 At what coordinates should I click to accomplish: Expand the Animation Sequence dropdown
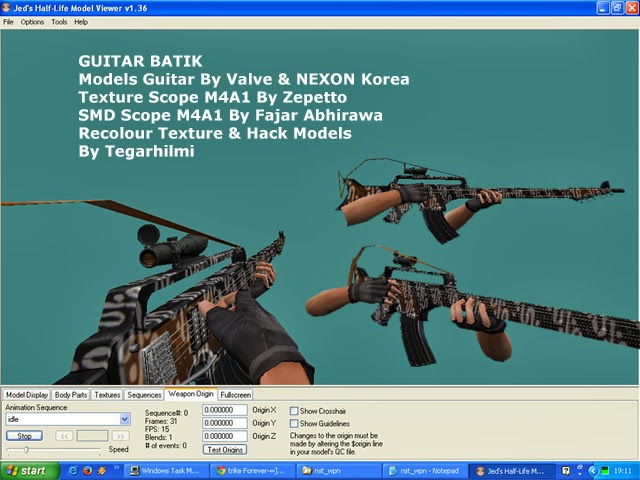(x=124, y=419)
